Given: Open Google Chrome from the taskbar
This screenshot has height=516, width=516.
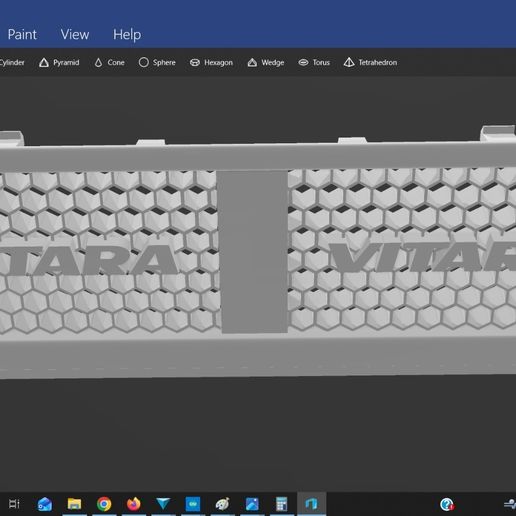Looking at the screenshot, I should coord(104,504).
